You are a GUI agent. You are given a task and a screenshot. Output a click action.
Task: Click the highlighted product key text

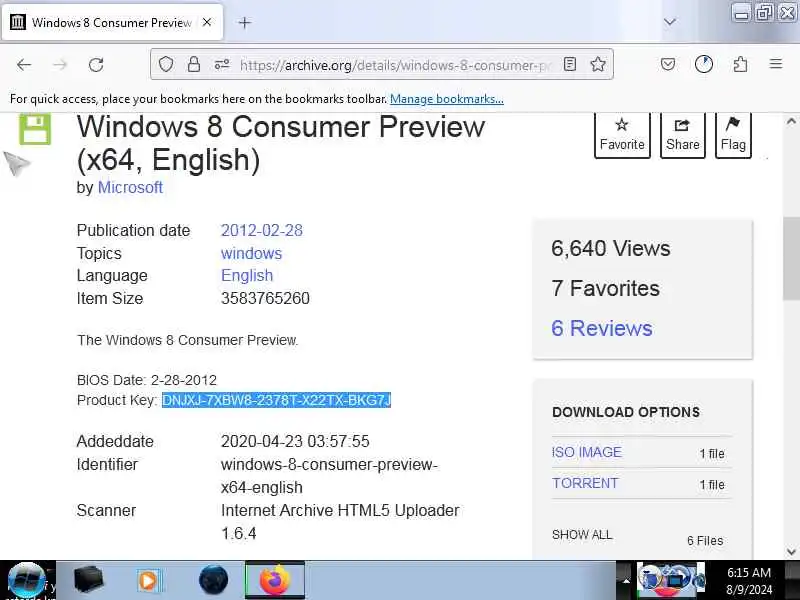(x=277, y=400)
